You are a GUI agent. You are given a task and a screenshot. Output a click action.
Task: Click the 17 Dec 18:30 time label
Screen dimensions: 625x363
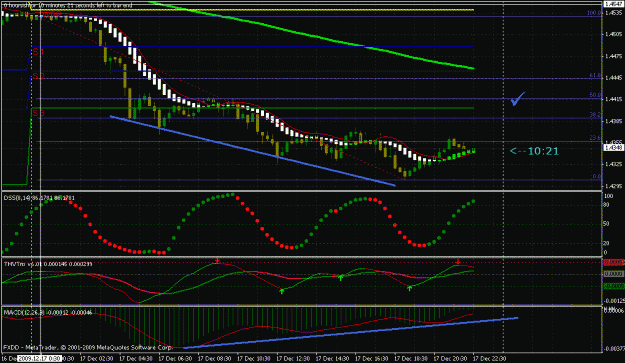(x=411, y=358)
